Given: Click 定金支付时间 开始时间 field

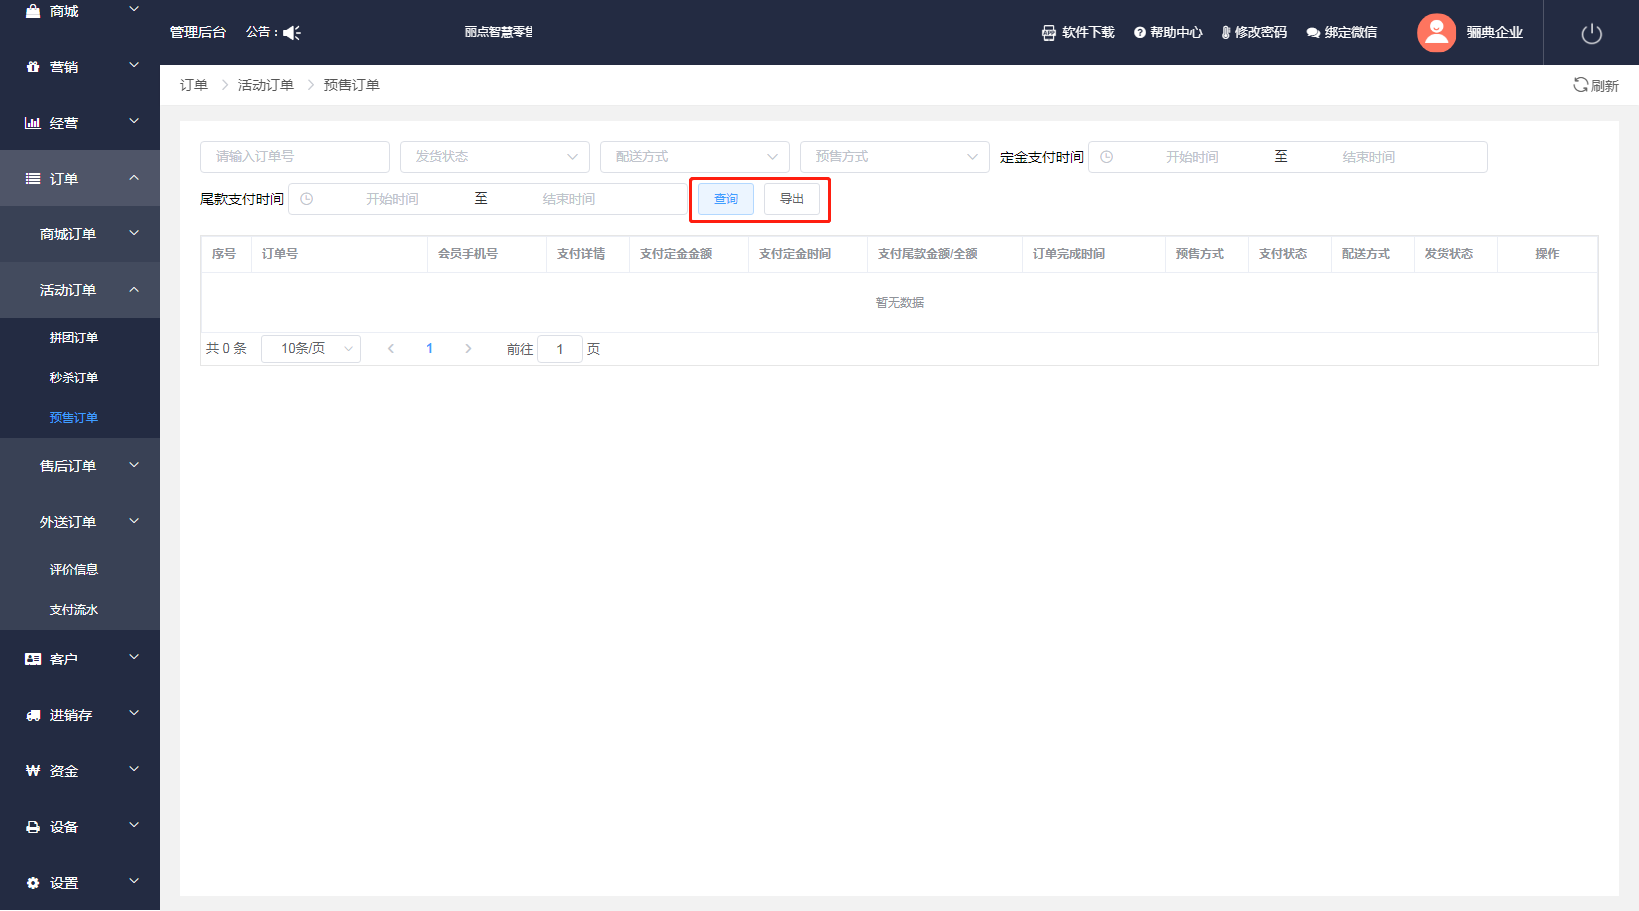Looking at the screenshot, I should pyautogui.click(x=1192, y=157).
